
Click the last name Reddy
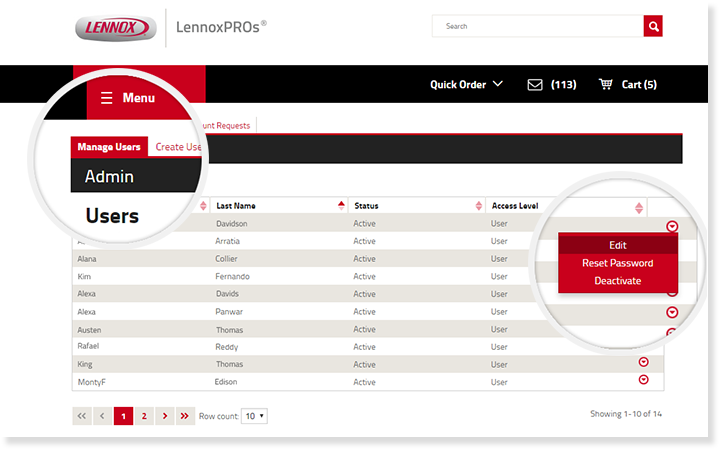click(x=227, y=347)
